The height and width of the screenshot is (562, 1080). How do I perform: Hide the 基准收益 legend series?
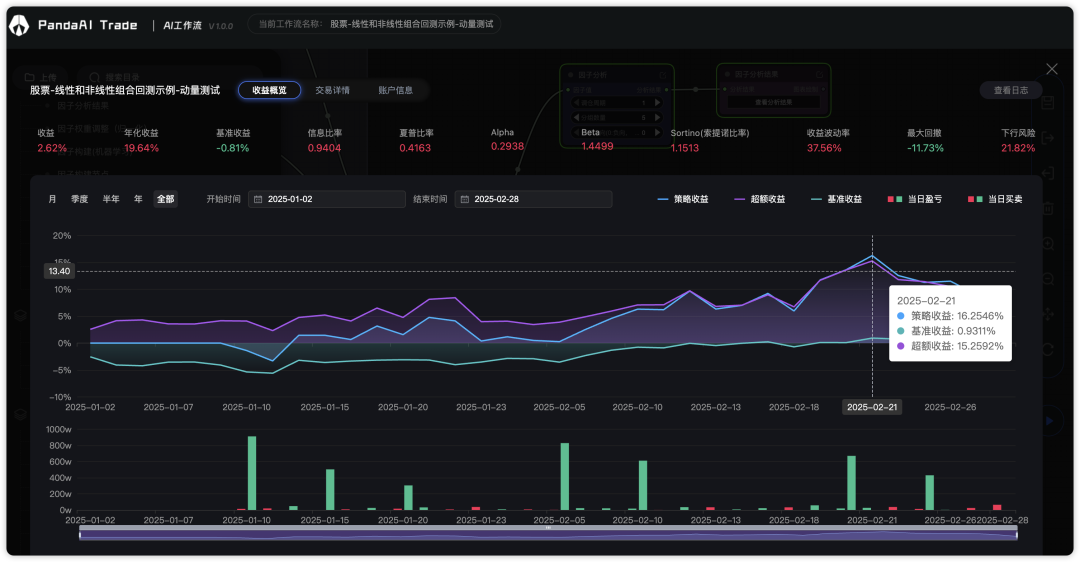pyautogui.click(x=840, y=199)
